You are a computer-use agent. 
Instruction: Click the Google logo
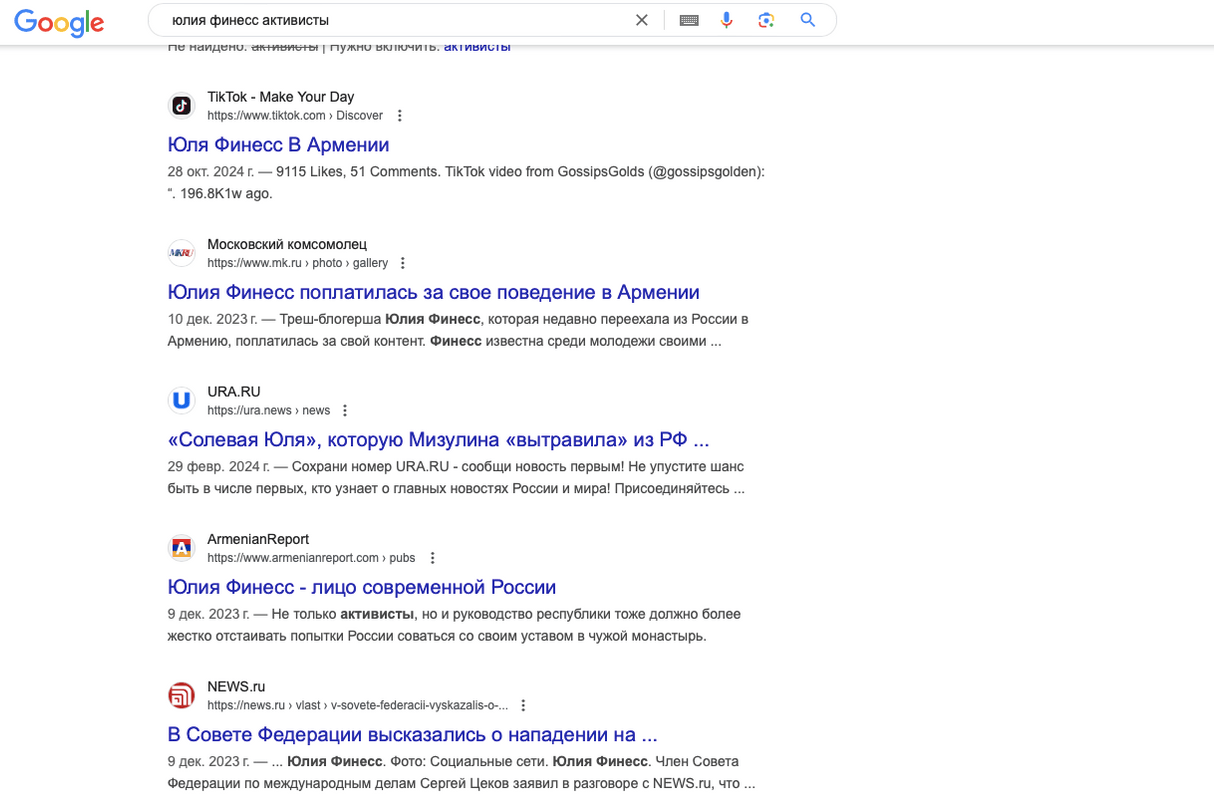[x=59, y=22]
